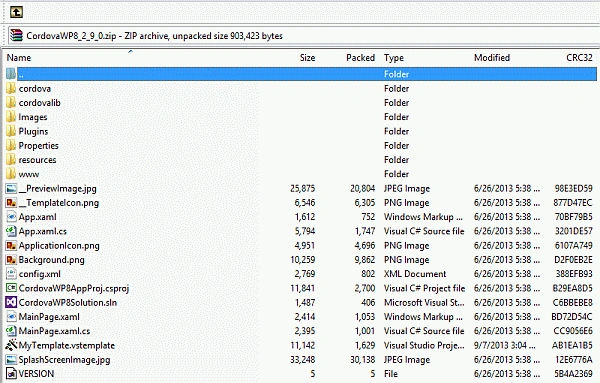Click the App.xaml.cs file icon
This screenshot has width=600, height=383.
pos(11,231)
